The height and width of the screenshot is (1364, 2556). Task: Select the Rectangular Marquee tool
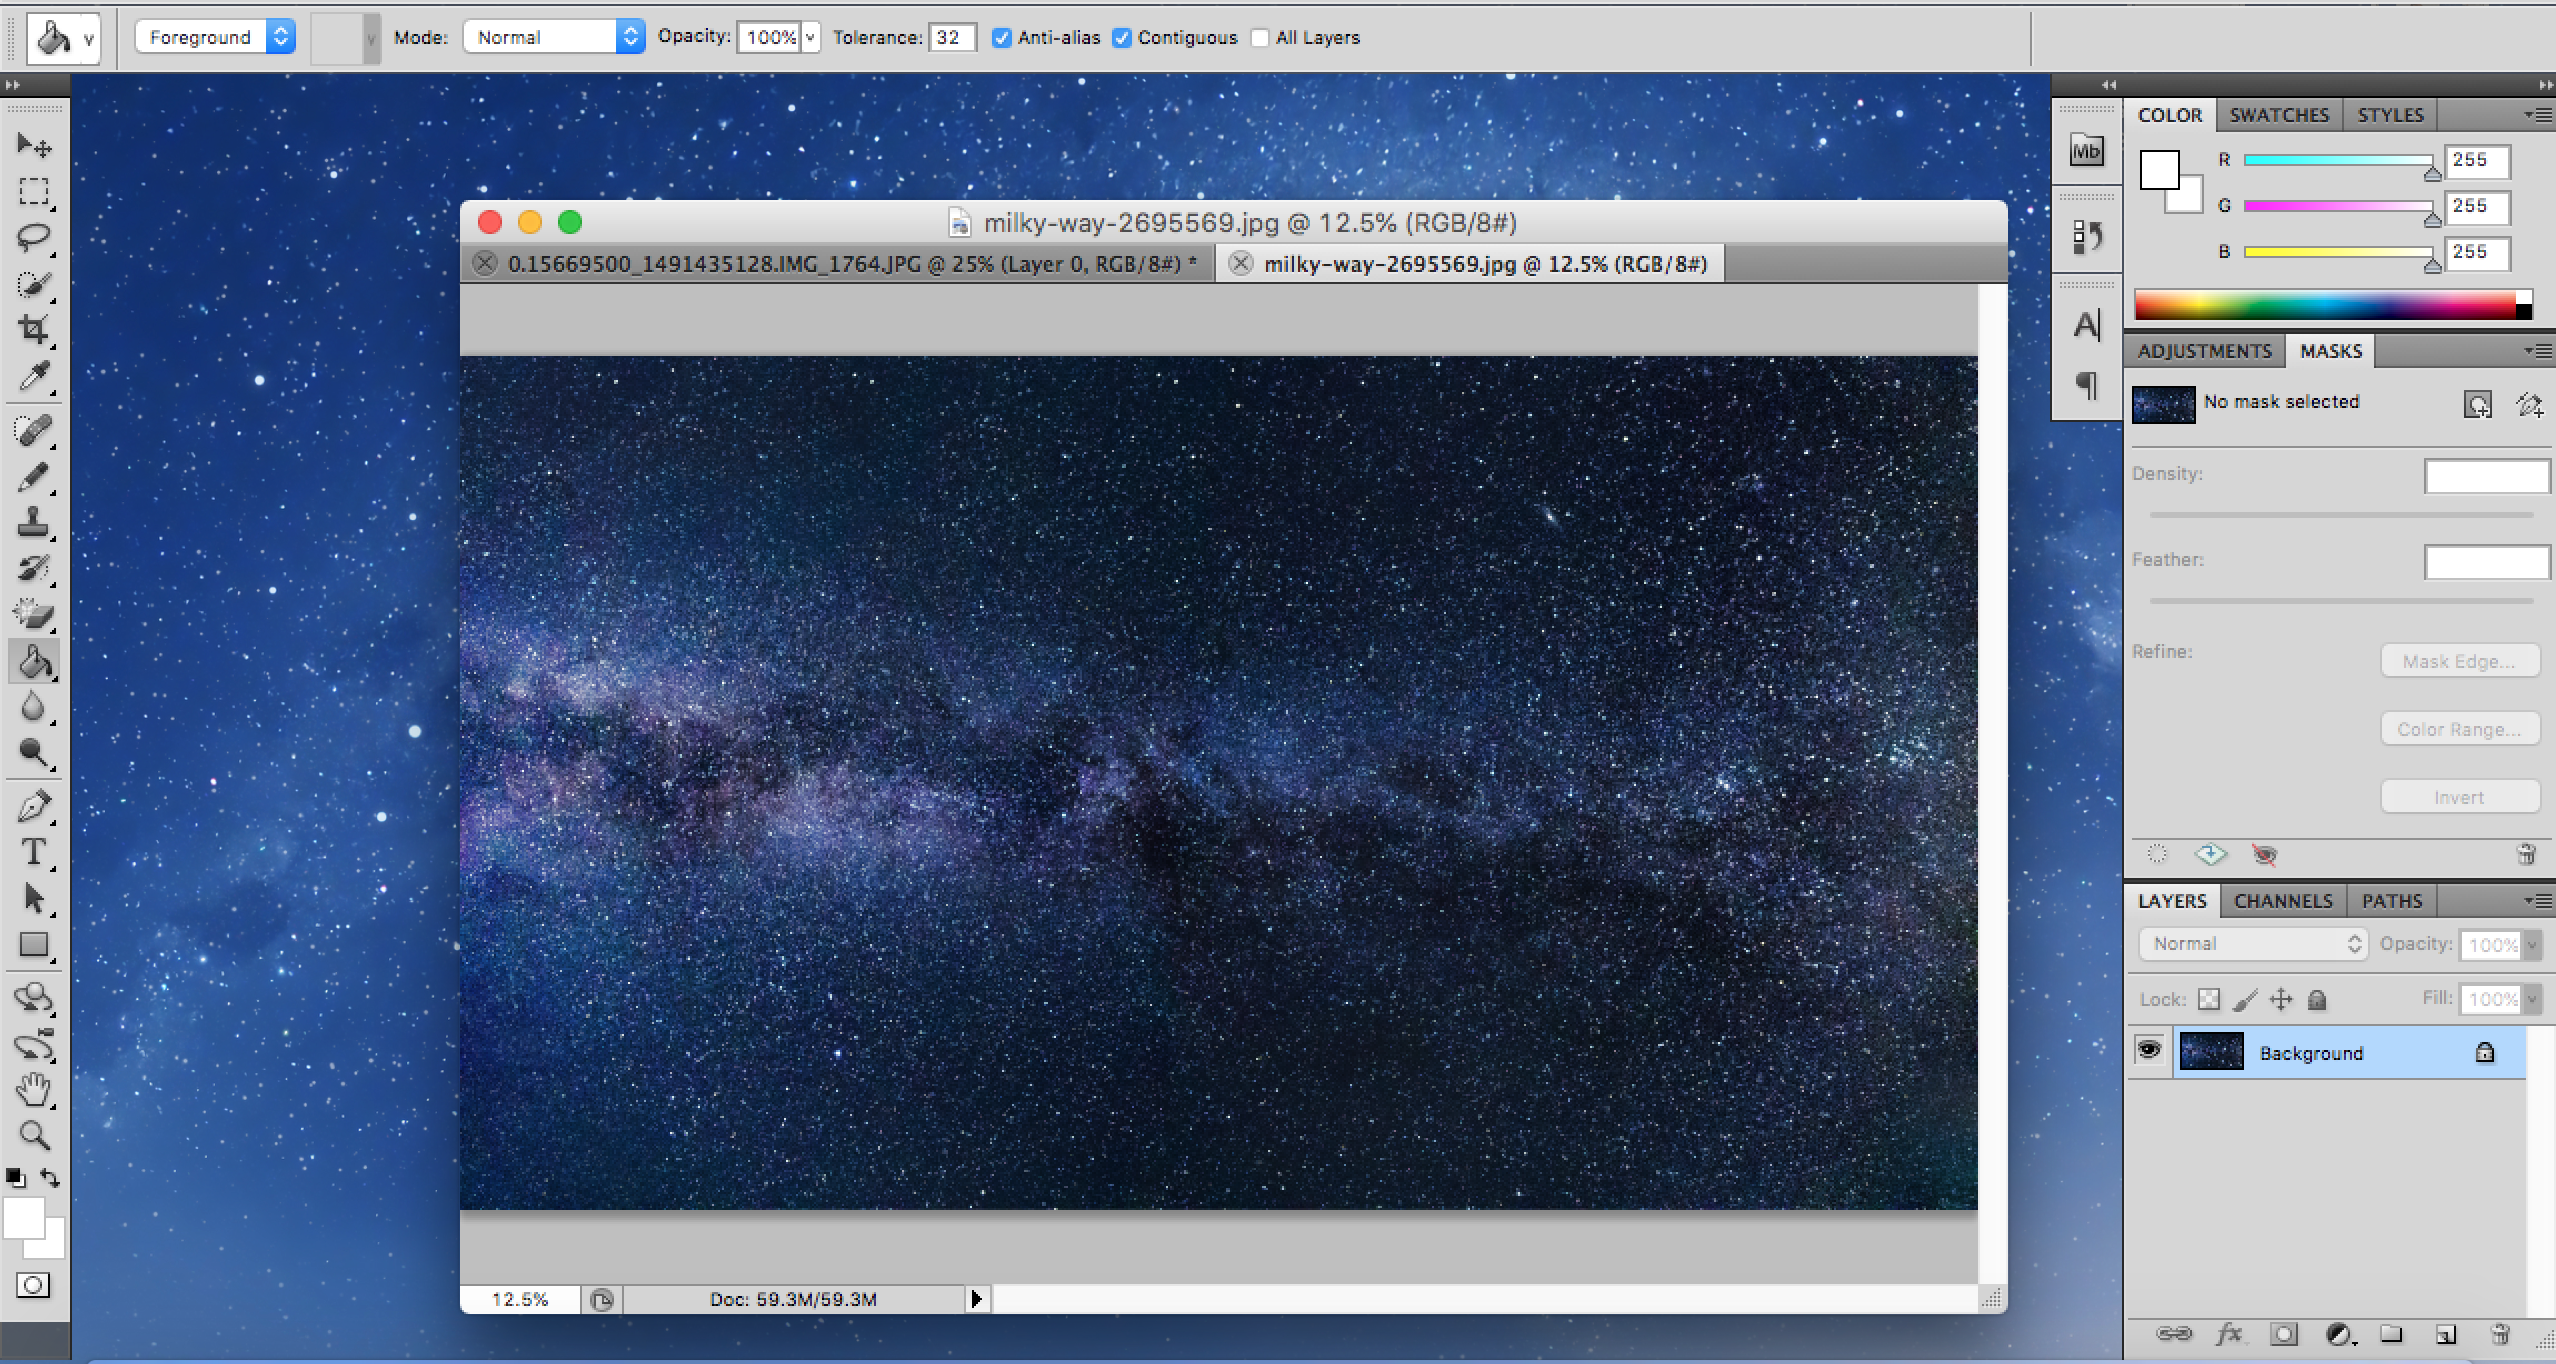34,191
